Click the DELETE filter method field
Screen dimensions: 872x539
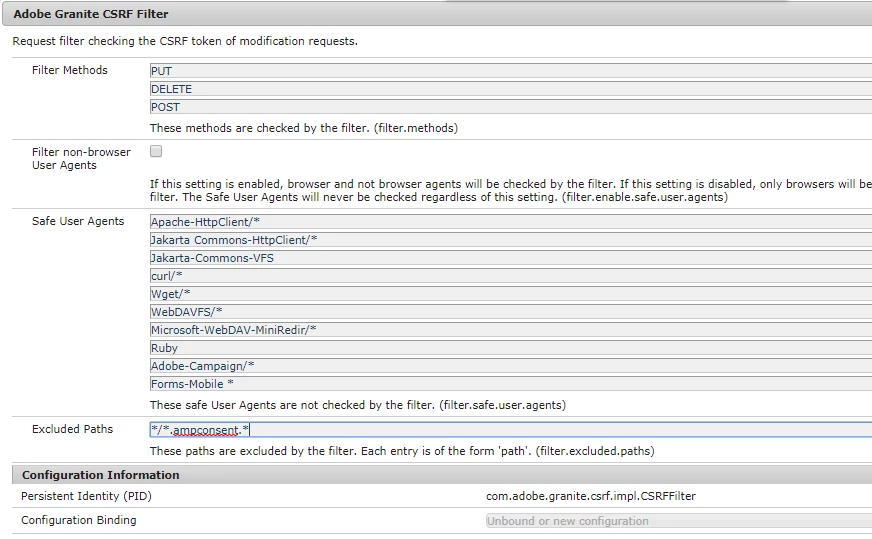pyautogui.click(x=511, y=89)
